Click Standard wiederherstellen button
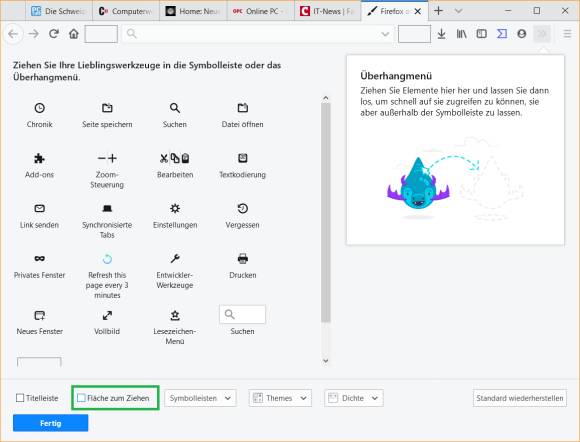The image size is (580, 442). [x=520, y=398]
